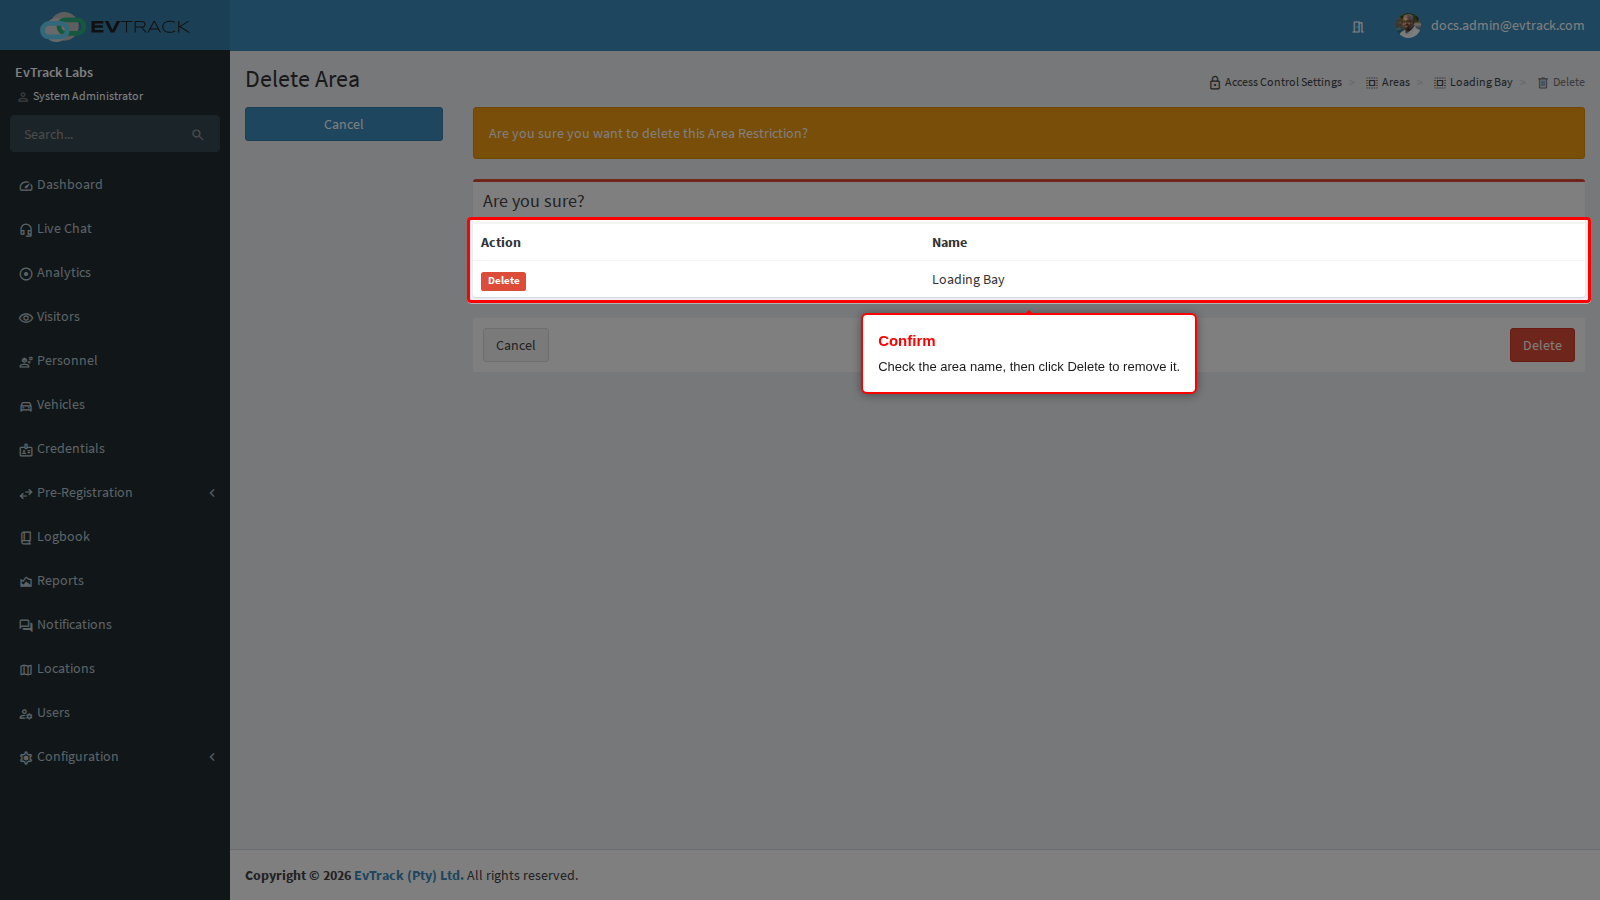Go to Live Chat

(64, 229)
